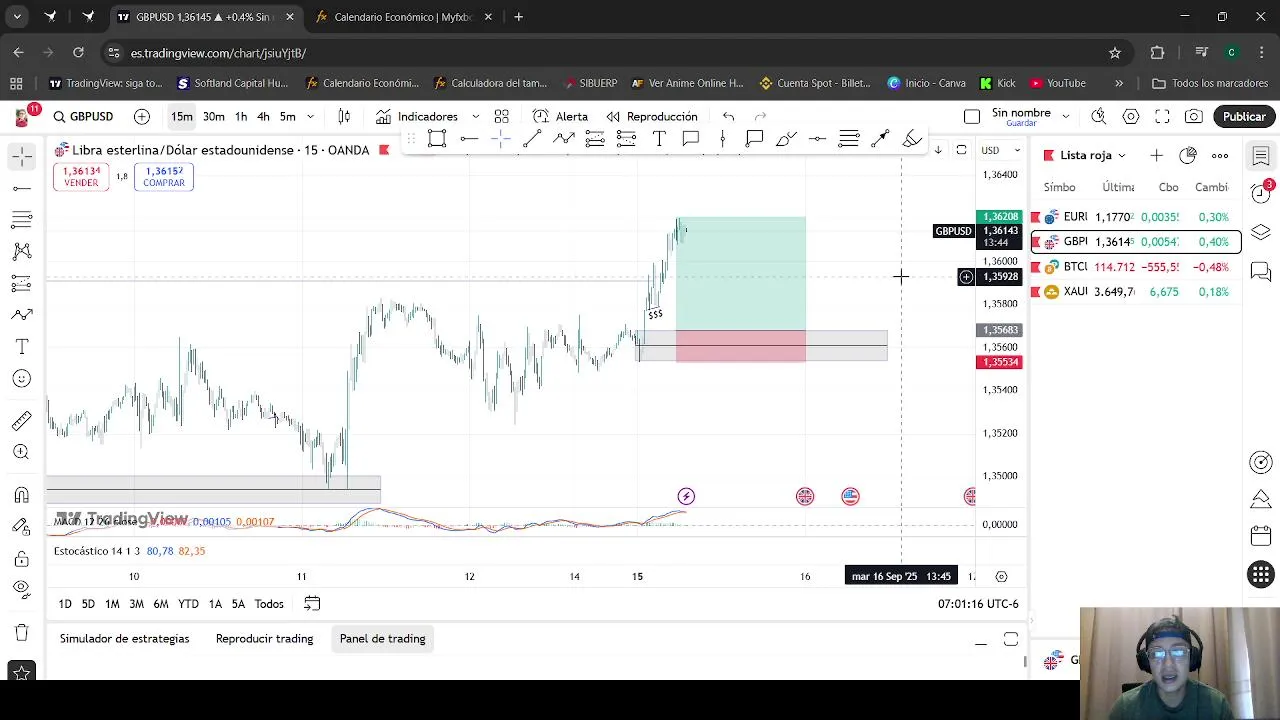Select the brush drawing tool in left toolbar
1280x720 pixels.
pos(21,316)
